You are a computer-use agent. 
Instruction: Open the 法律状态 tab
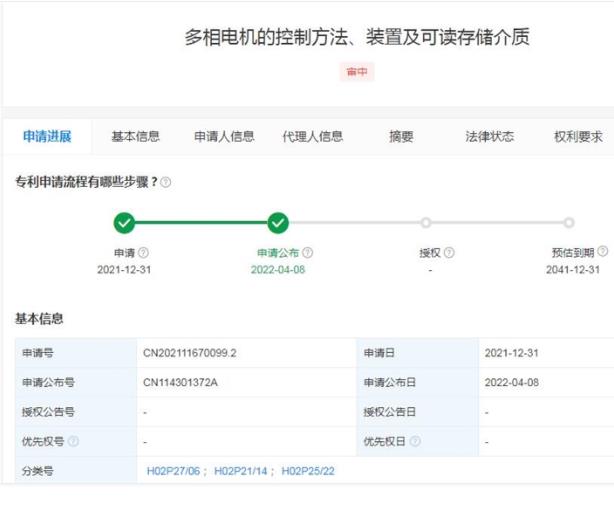coord(490,137)
